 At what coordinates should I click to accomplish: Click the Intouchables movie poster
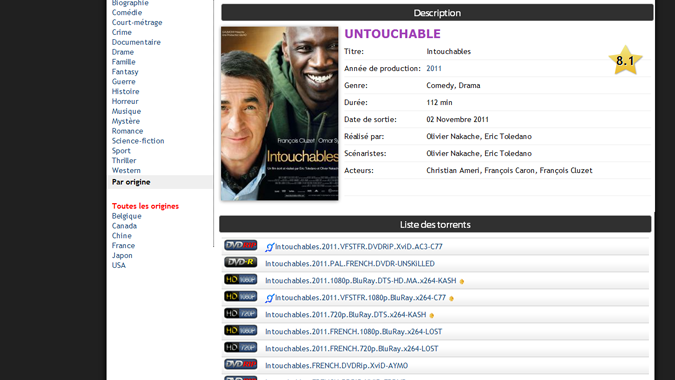click(x=280, y=114)
